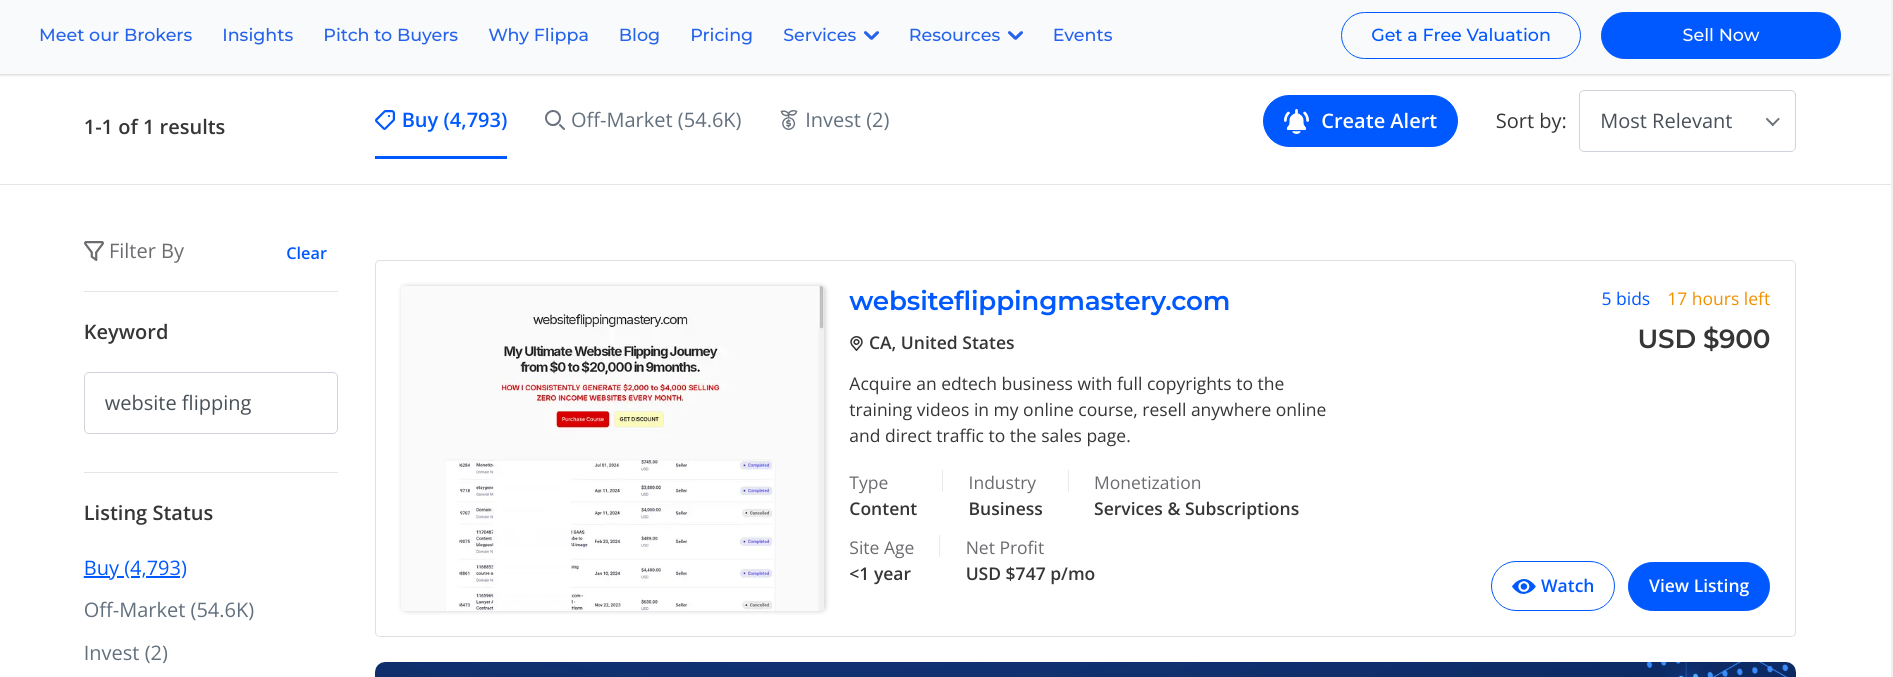Viewport: 1893px width, 677px height.
Task: Click the Sell Now button
Action: tap(1721, 35)
